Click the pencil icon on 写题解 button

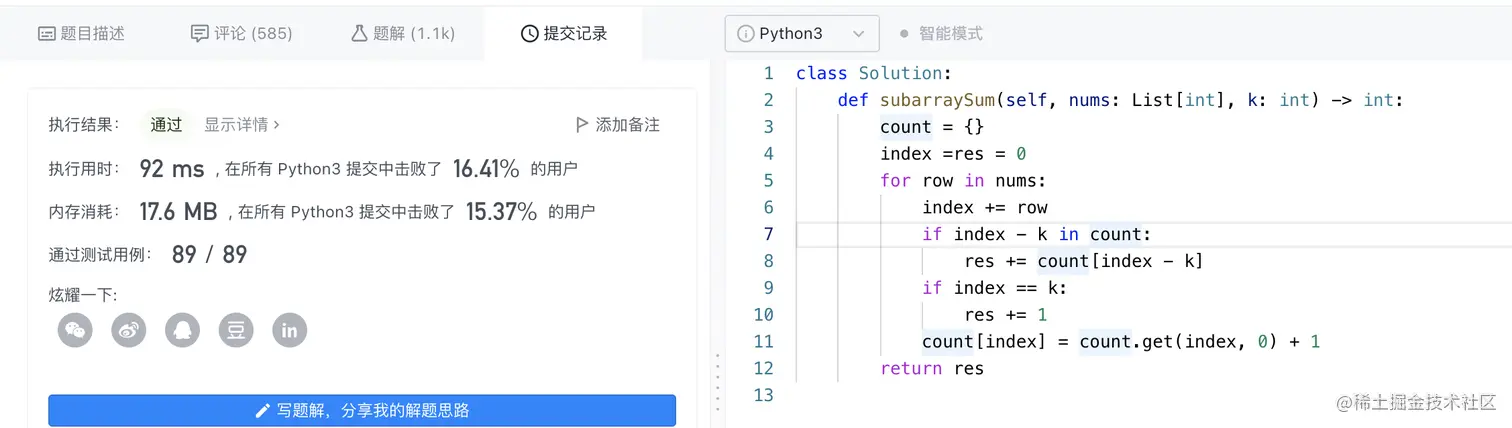coord(263,410)
